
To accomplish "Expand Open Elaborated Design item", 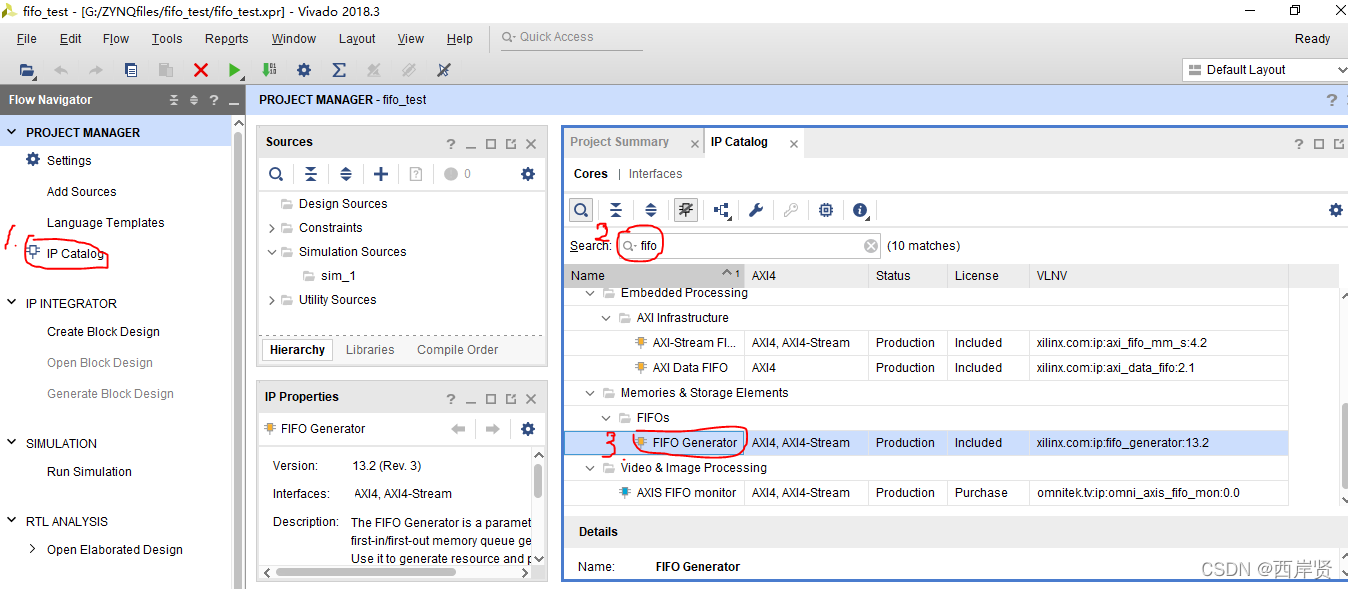I will tap(32, 549).
